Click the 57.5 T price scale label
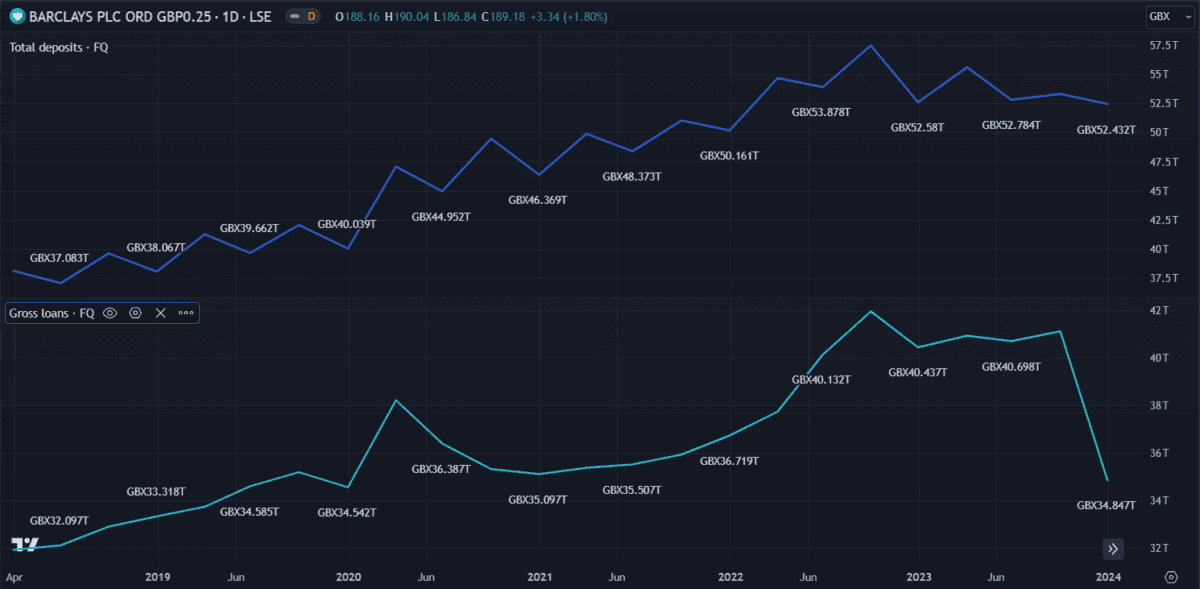The height and width of the screenshot is (589, 1200). (1163, 46)
